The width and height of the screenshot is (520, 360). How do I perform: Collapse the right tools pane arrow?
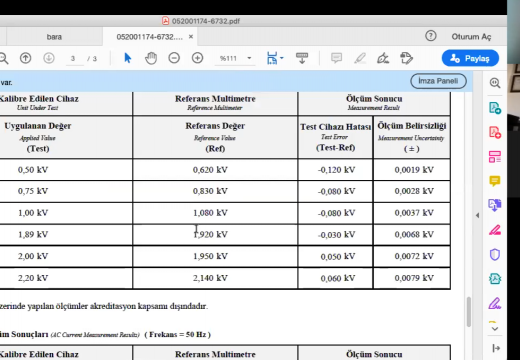(477, 215)
